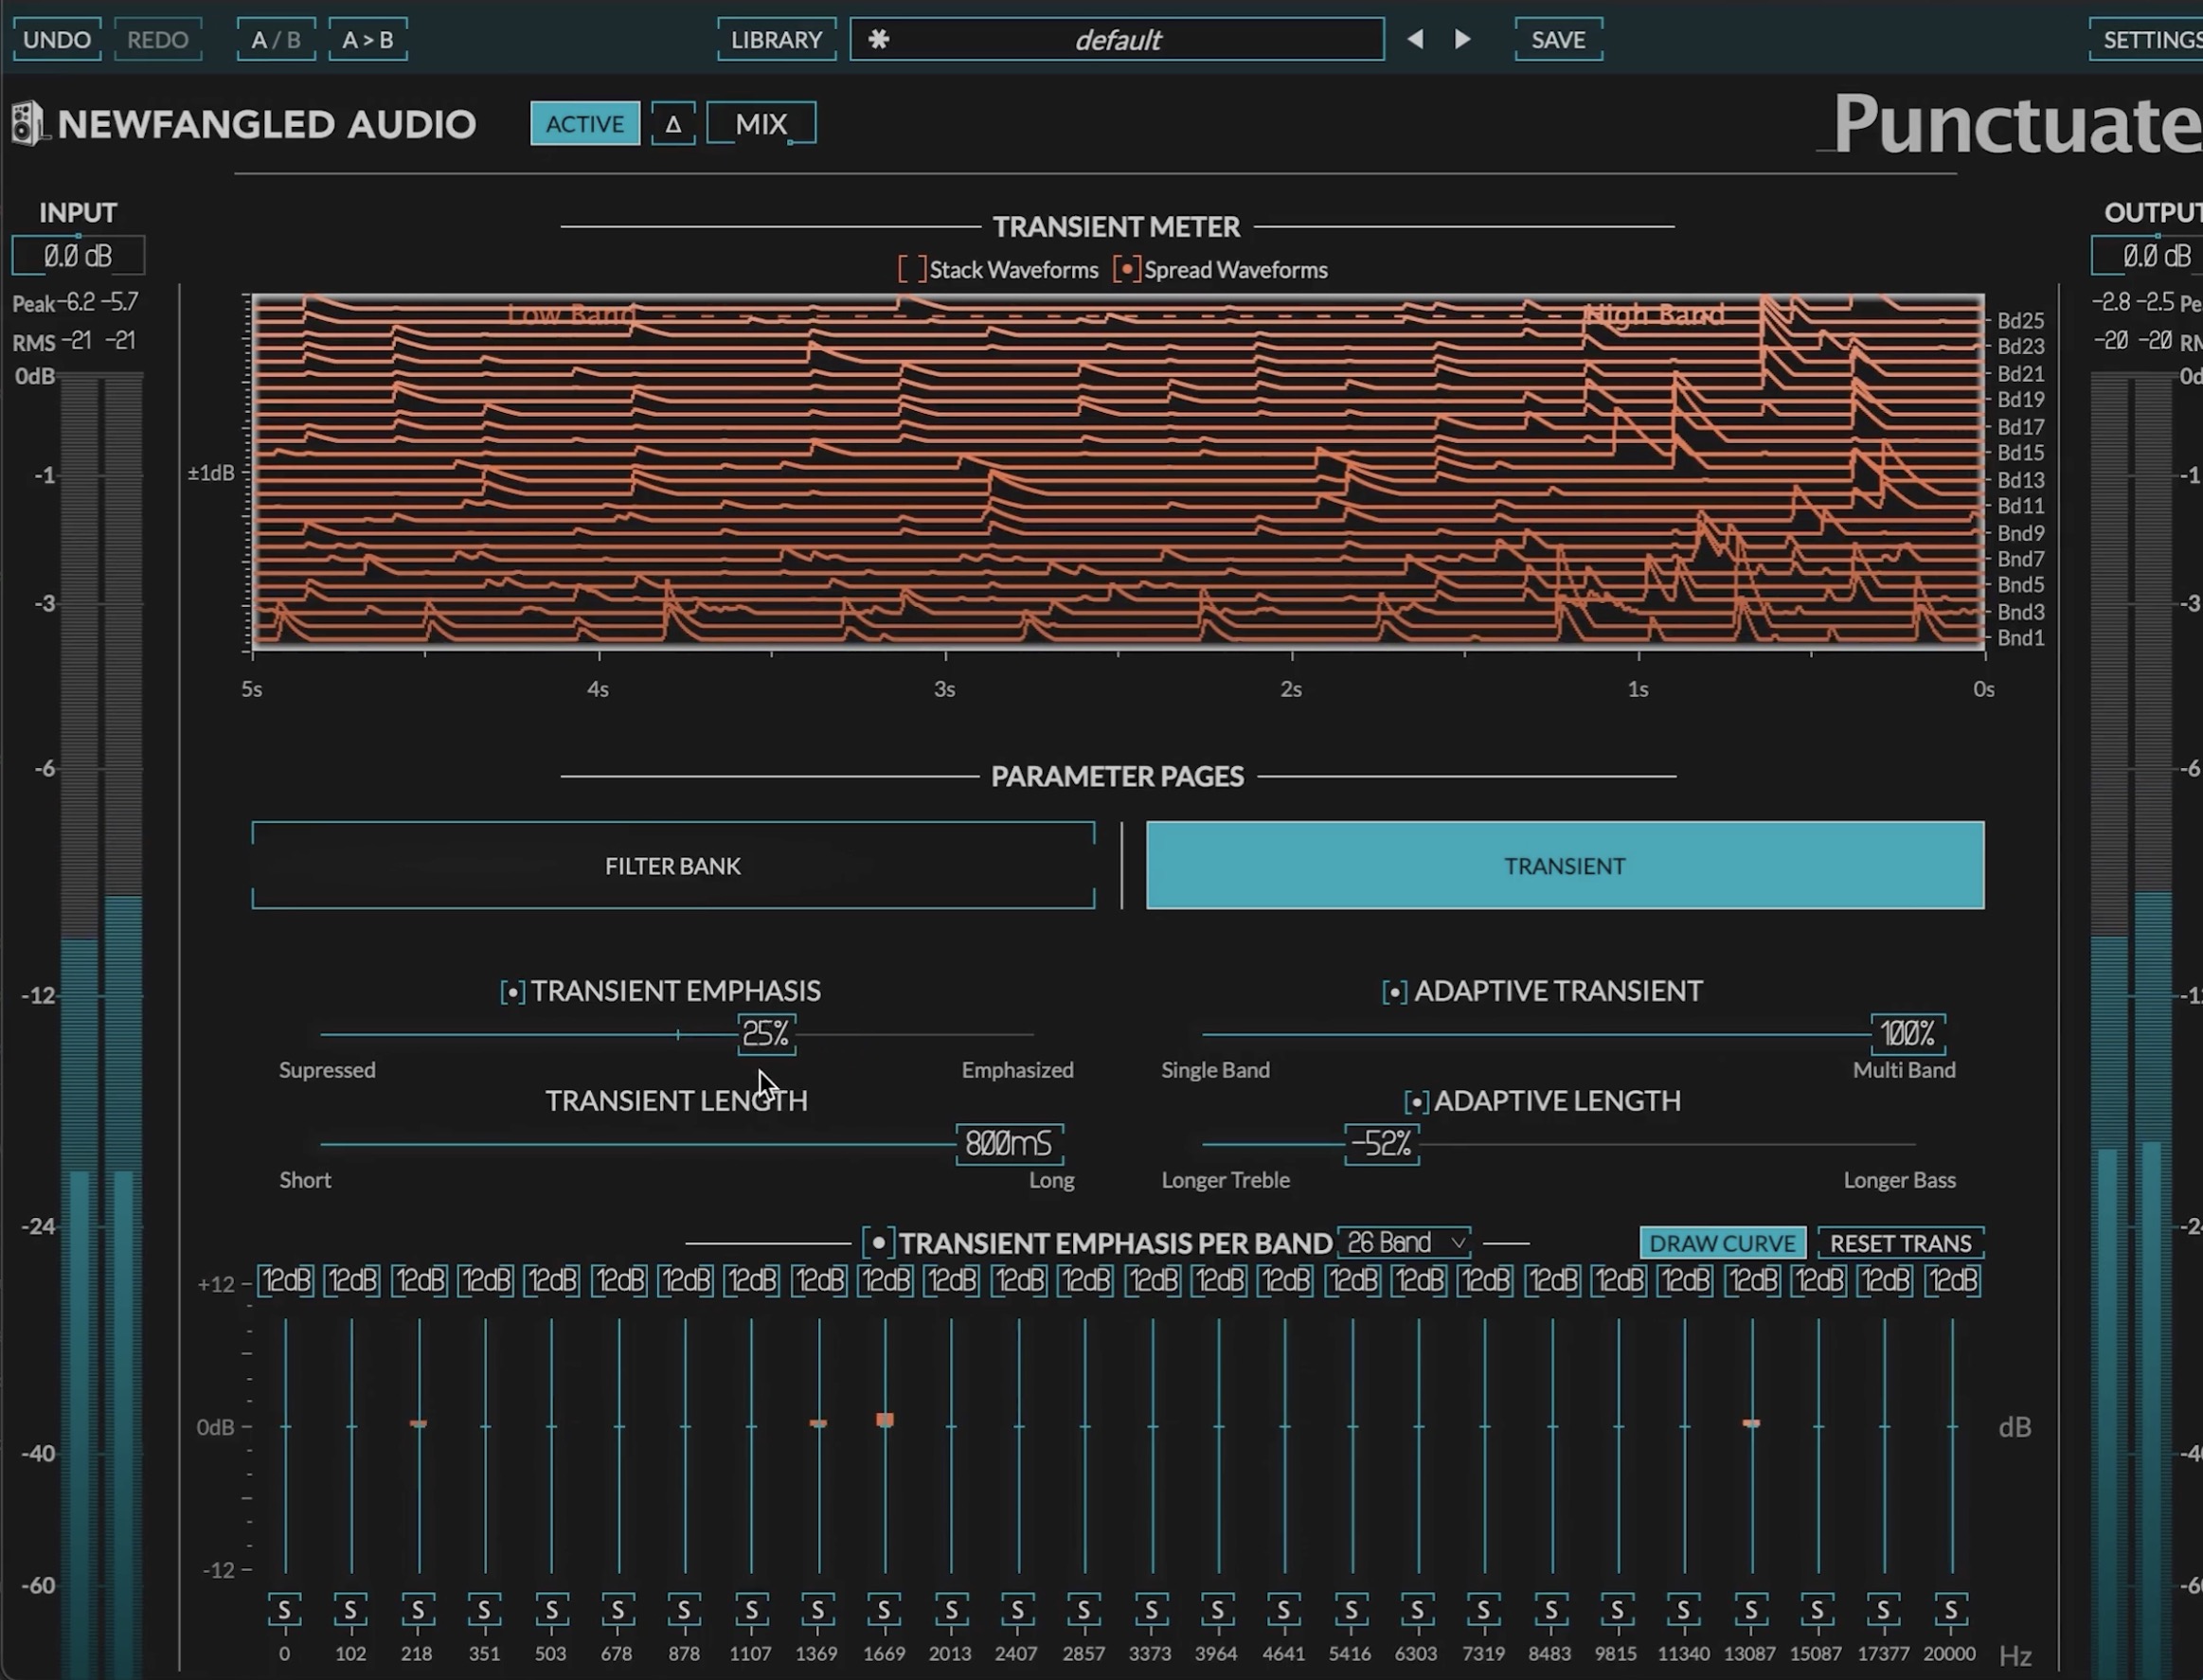Solo the 6303 Hz band
2203x1680 pixels.
1418,1610
